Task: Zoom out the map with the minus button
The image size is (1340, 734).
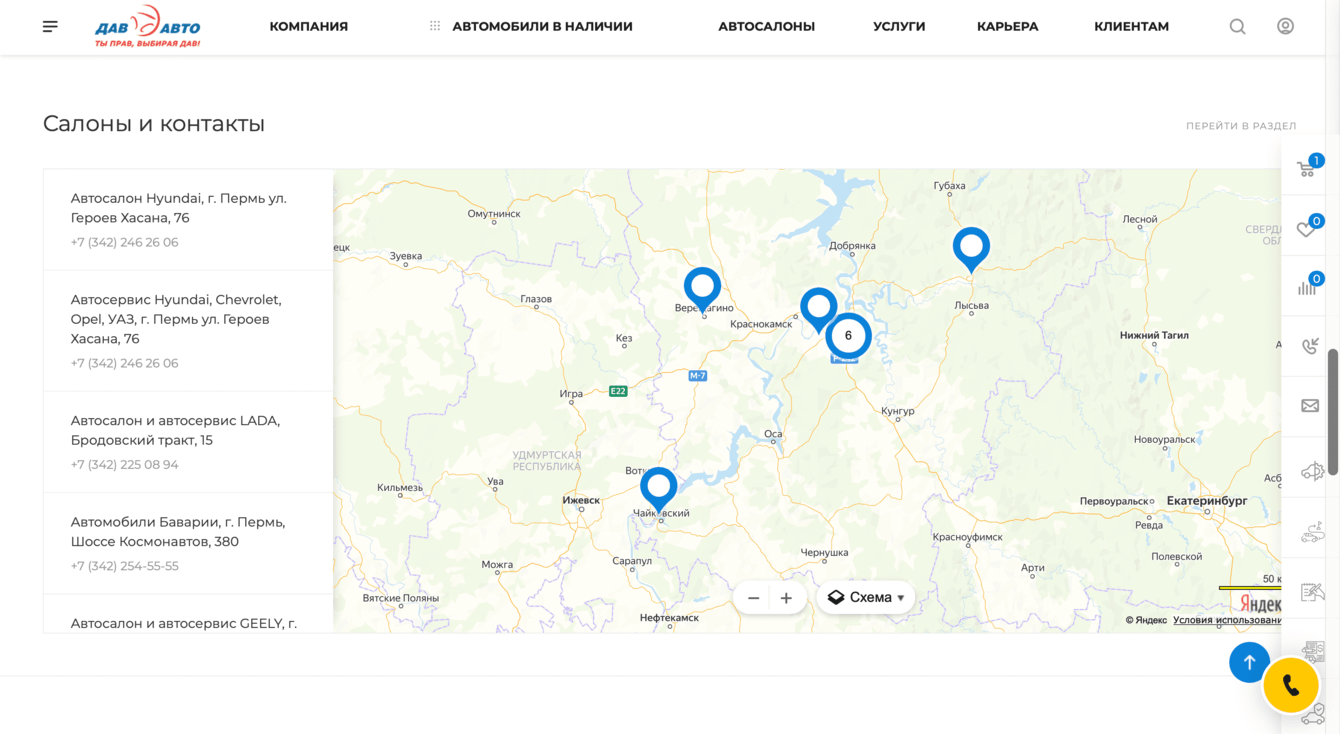Action: [754, 598]
